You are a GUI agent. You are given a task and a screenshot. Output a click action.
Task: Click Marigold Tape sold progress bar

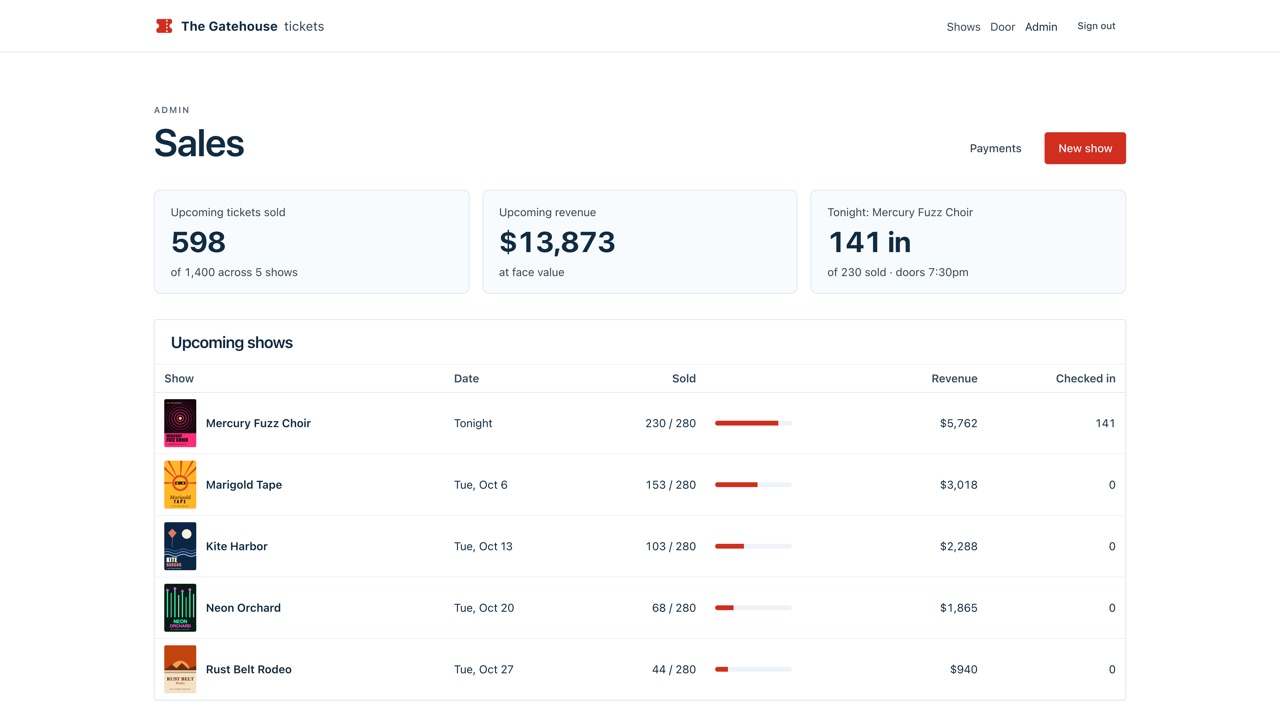click(x=753, y=485)
